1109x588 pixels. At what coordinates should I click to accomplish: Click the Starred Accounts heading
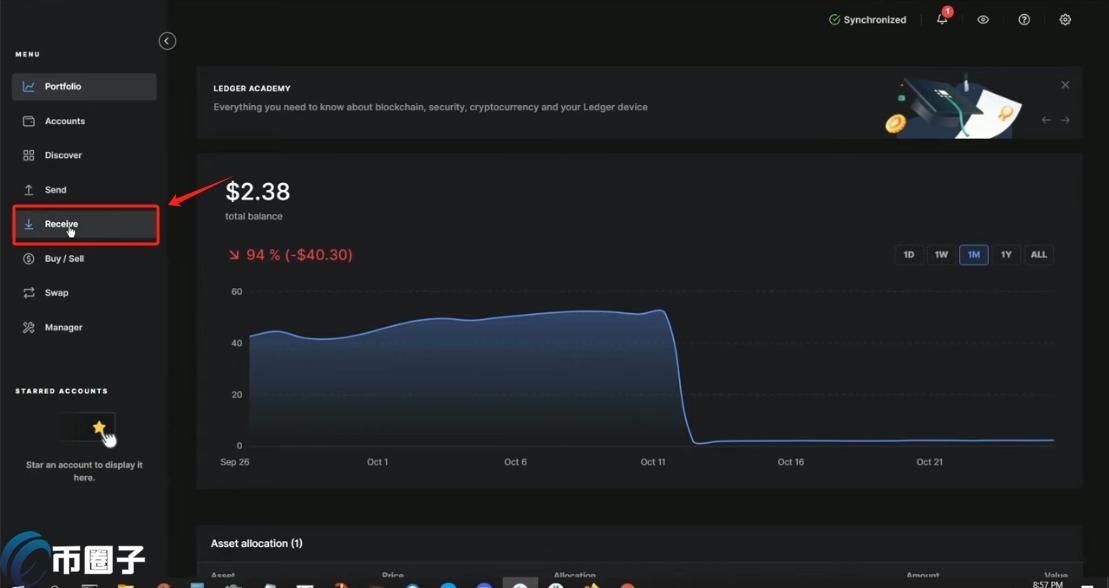(x=62, y=391)
